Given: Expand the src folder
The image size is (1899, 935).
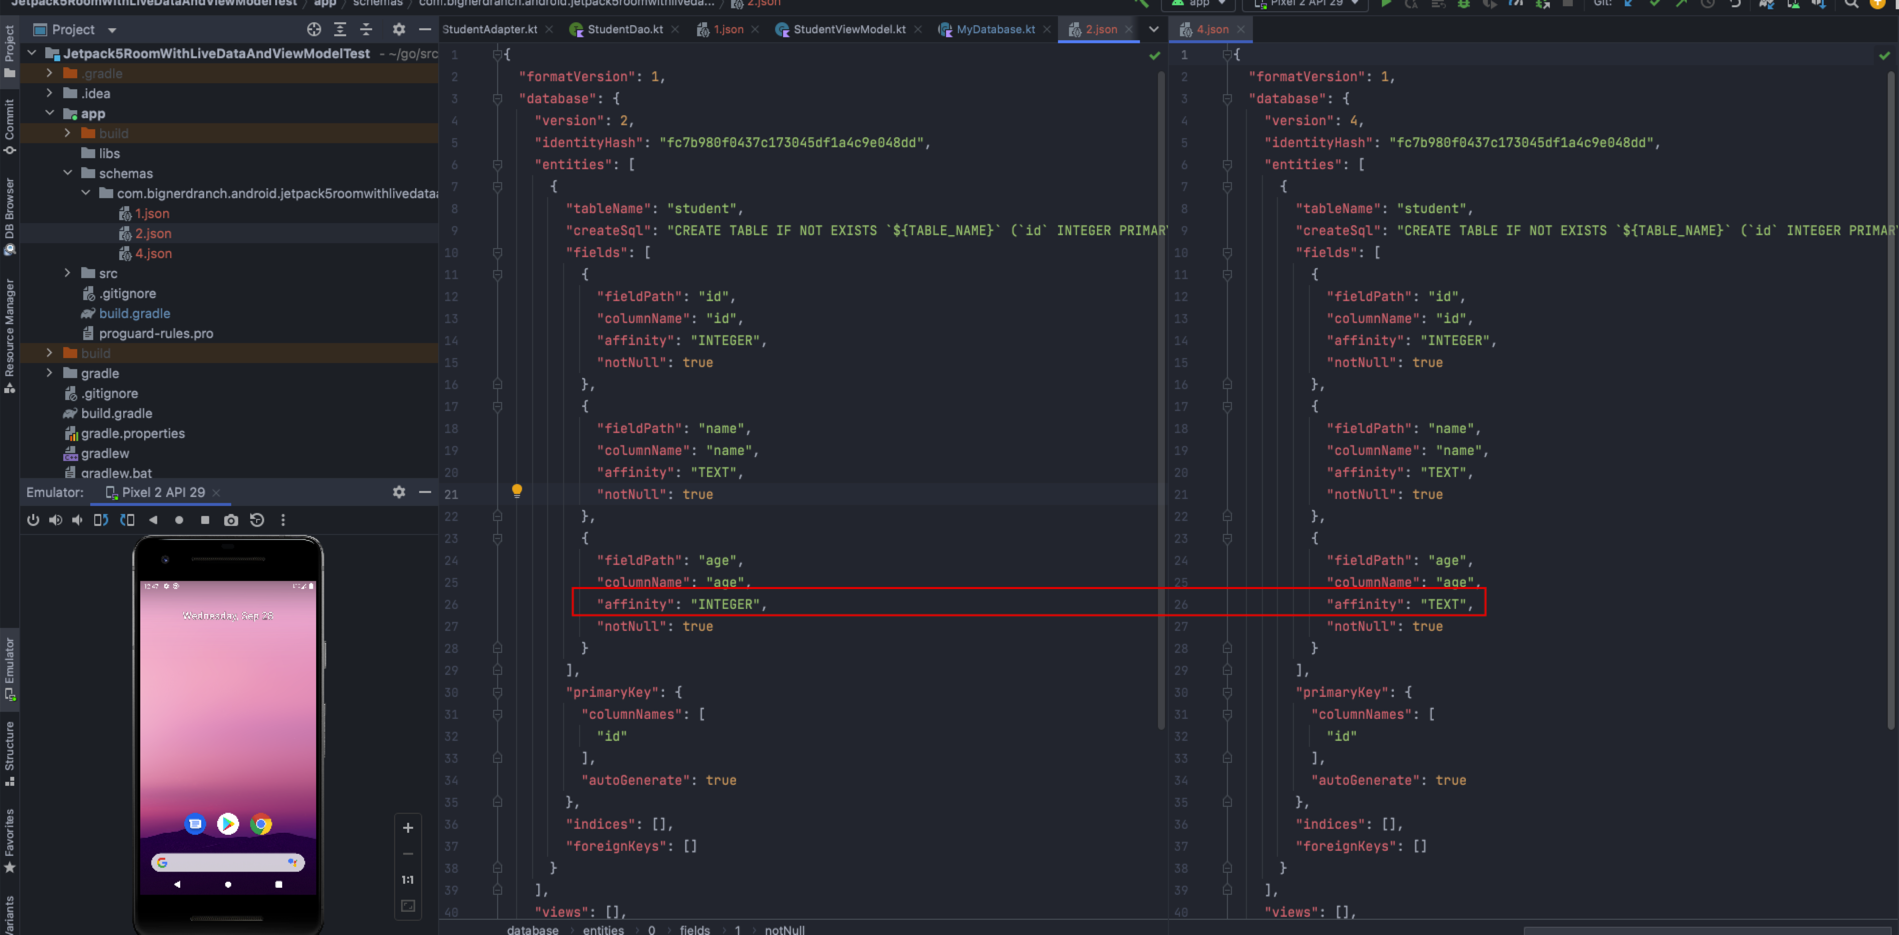Looking at the screenshot, I should [68, 273].
